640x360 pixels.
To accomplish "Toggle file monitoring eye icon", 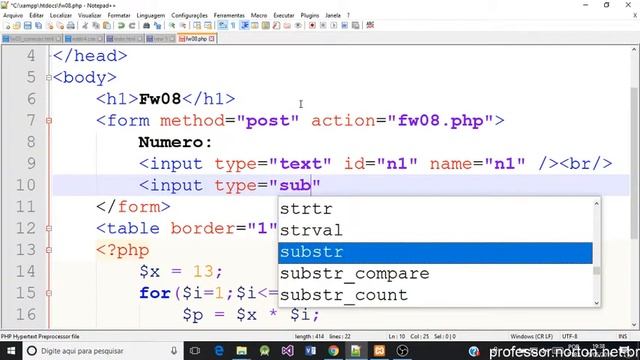I will tap(298, 25).
